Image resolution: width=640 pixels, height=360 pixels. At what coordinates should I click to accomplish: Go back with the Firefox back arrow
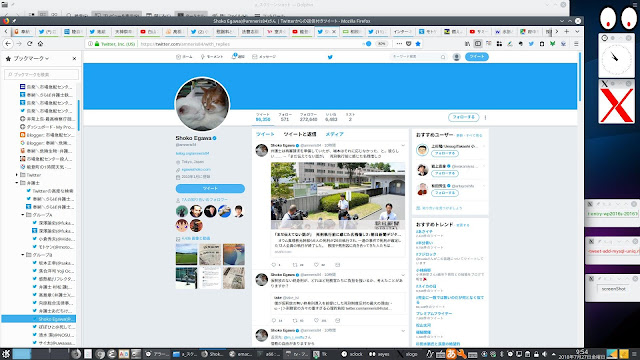pos(8,44)
